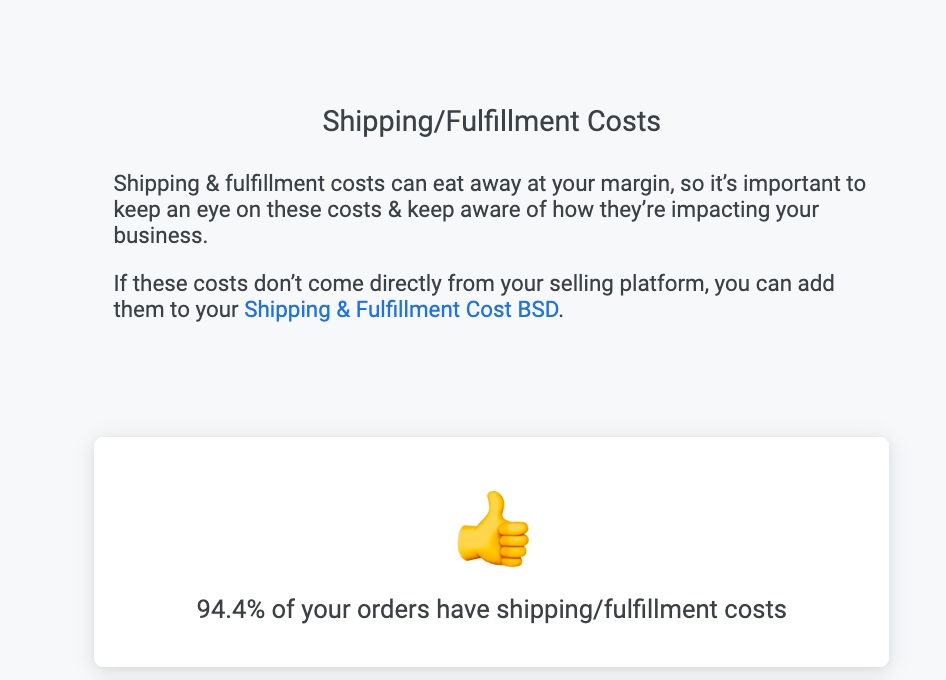Open the Shipping & Fulfillment Cost BSD link
Image resolution: width=946 pixels, height=680 pixels.
click(x=400, y=310)
